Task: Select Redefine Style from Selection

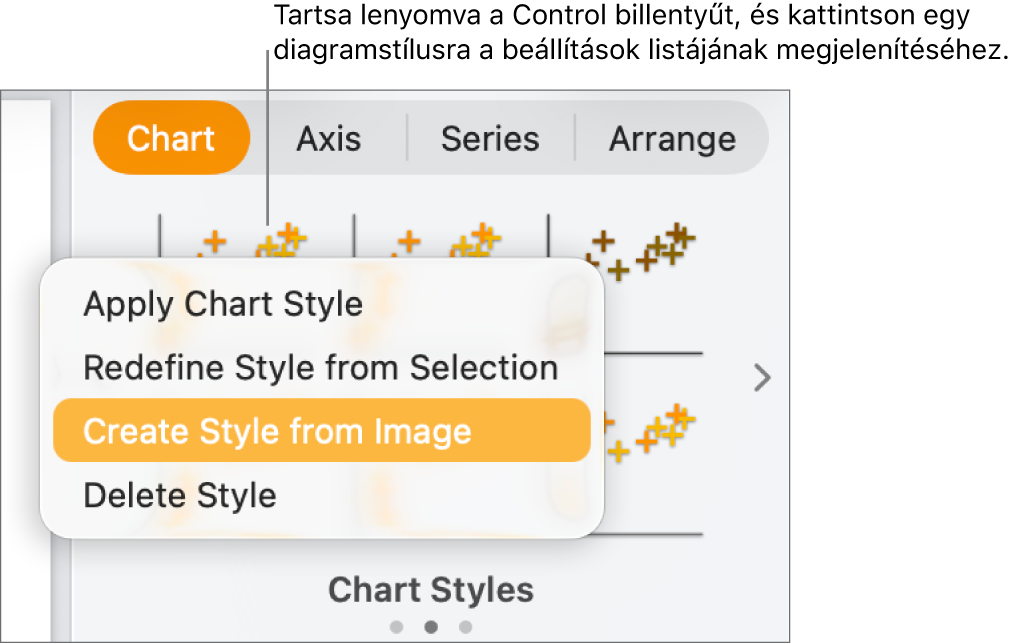Action: [320, 367]
